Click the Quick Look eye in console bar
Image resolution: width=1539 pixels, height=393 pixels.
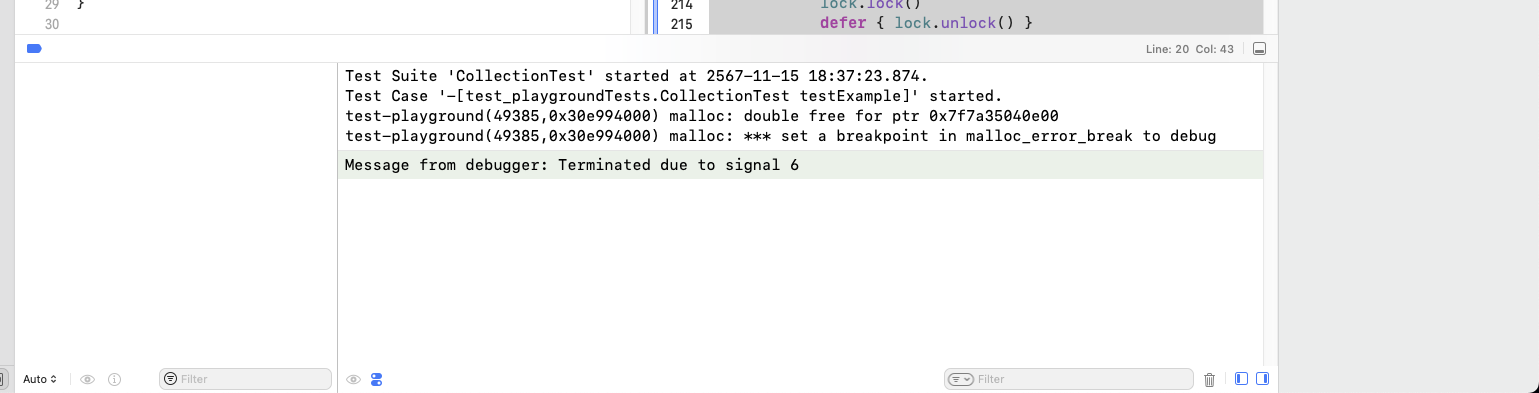tap(353, 380)
